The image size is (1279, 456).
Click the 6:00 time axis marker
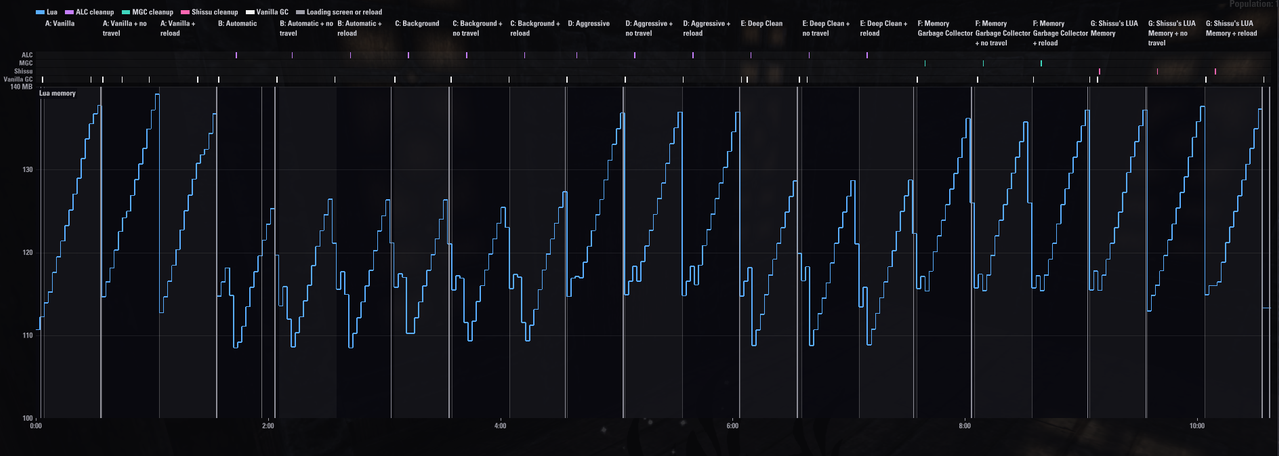coord(732,426)
